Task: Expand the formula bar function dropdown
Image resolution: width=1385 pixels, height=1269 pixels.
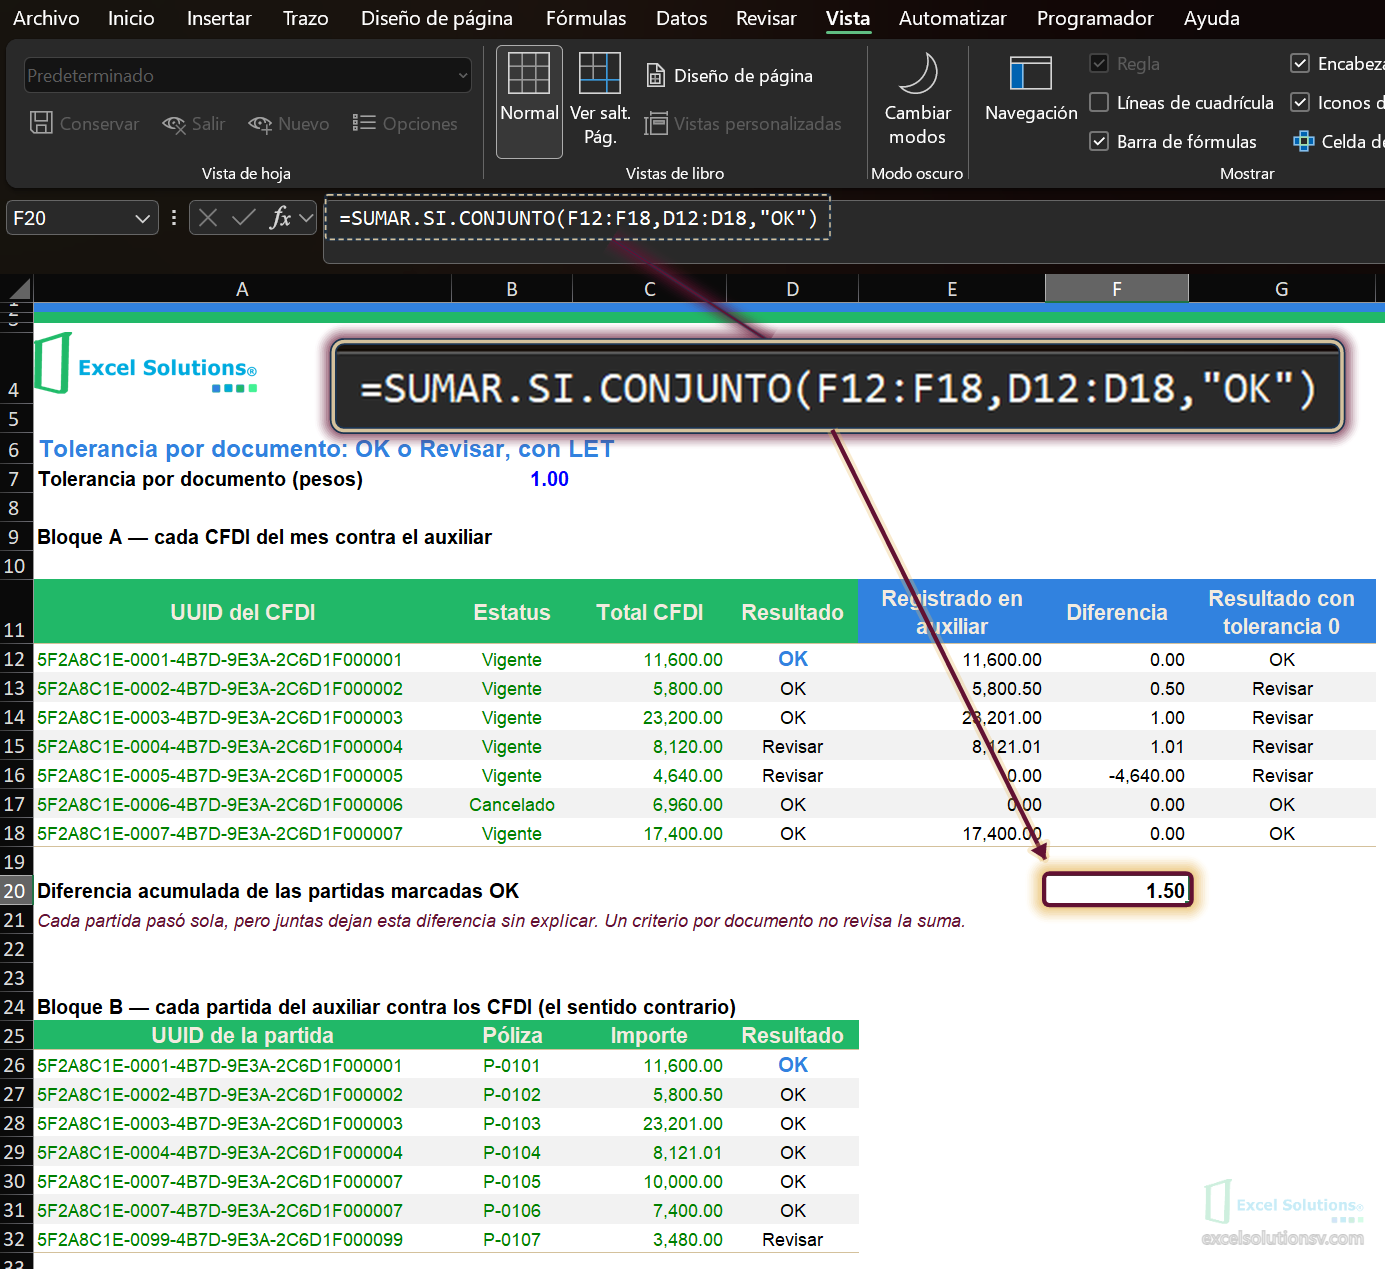Action: pos(306,218)
